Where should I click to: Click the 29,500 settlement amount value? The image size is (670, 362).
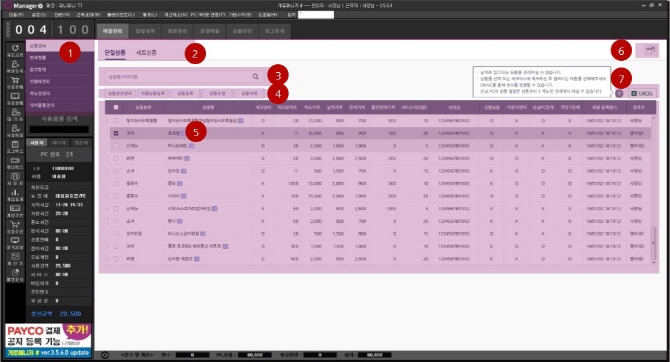tap(71, 314)
